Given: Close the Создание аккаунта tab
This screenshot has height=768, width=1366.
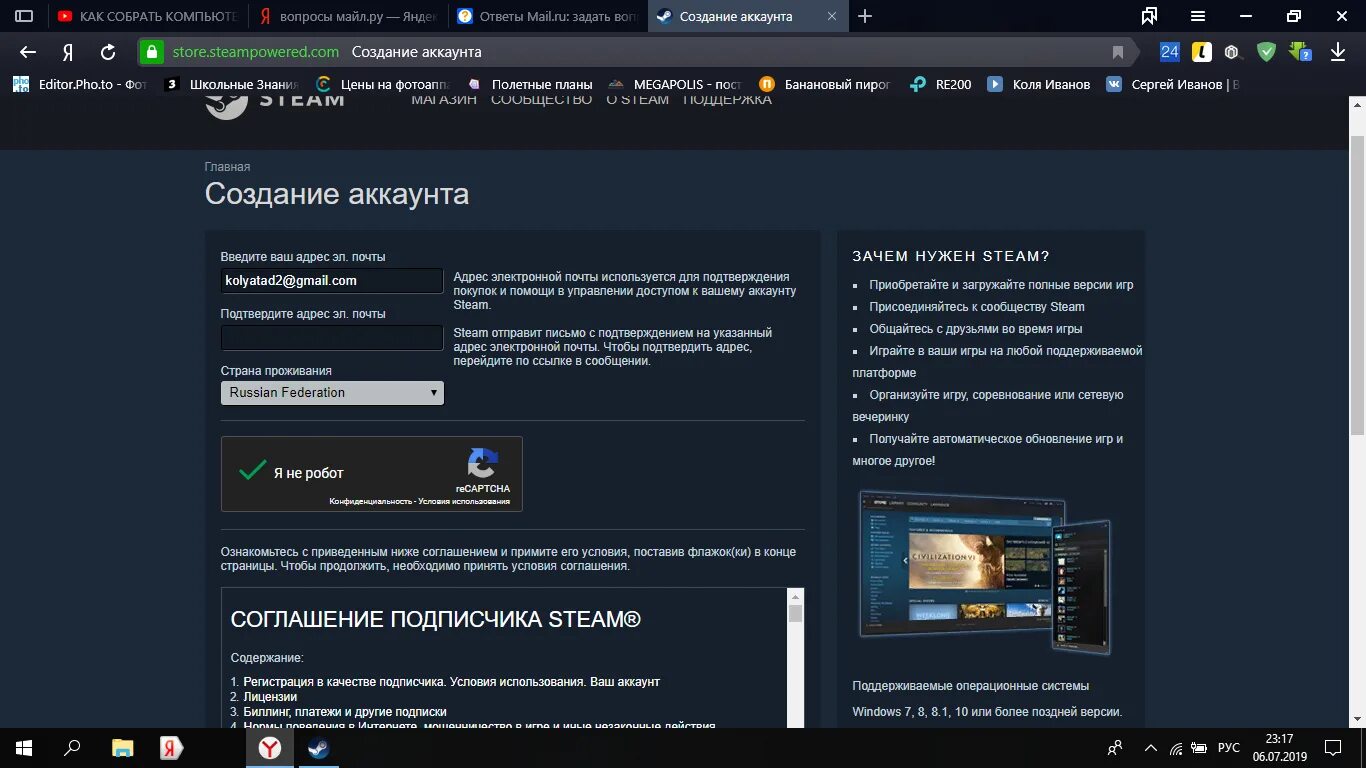Looking at the screenshot, I should point(832,16).
